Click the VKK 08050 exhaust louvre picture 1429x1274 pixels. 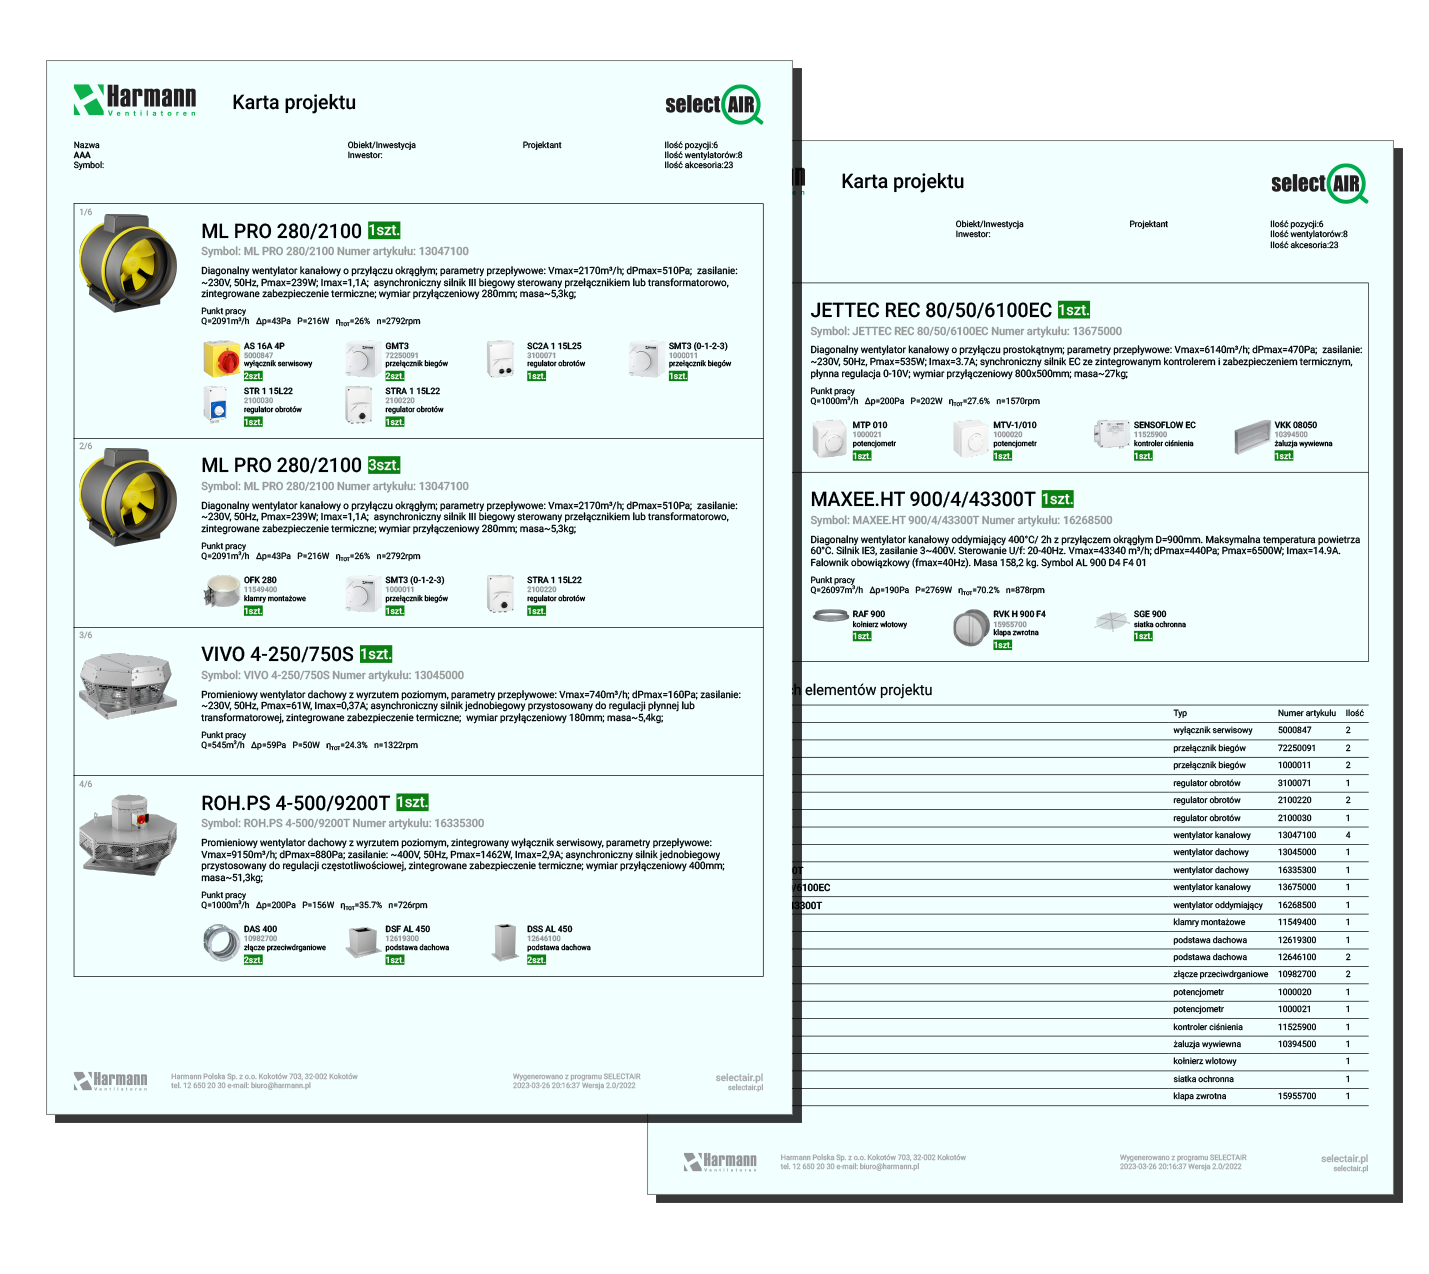click(1252, 438)
